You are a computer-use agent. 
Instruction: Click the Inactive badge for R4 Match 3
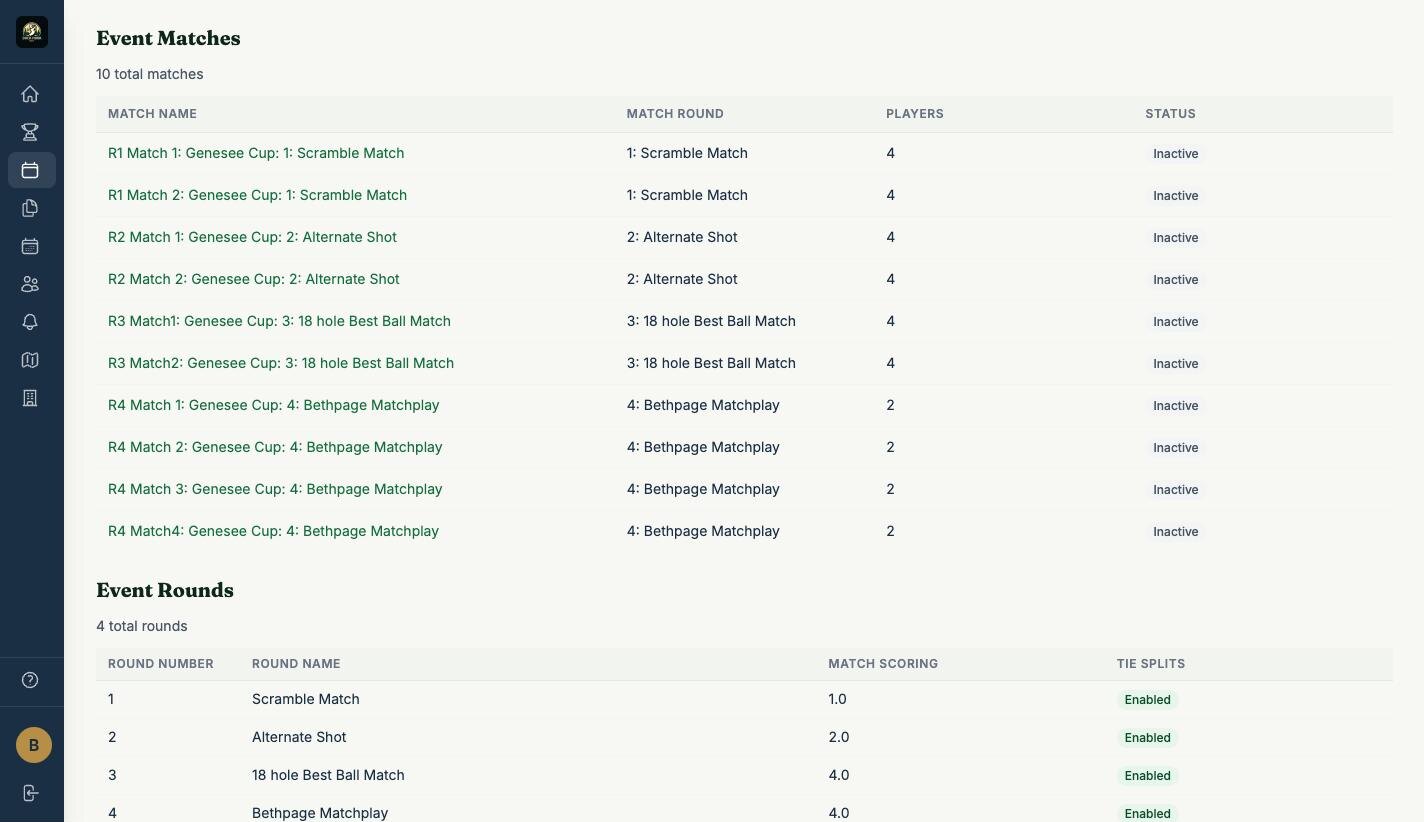coord(1176,490)
